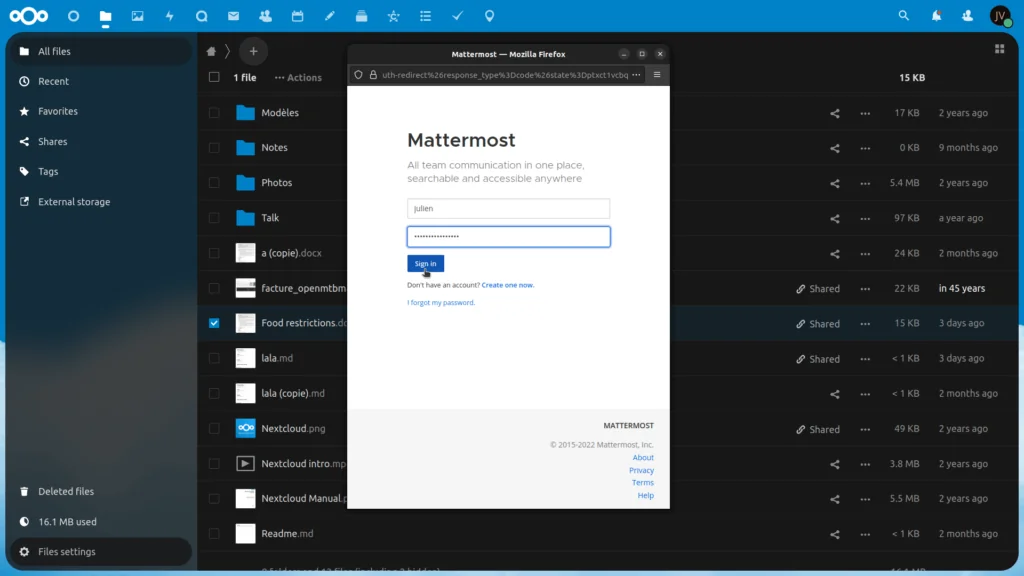Expand the Files settings section
Image resolution: width=1024 pixels, height=576 pixels.
click(x=100, y=552)
